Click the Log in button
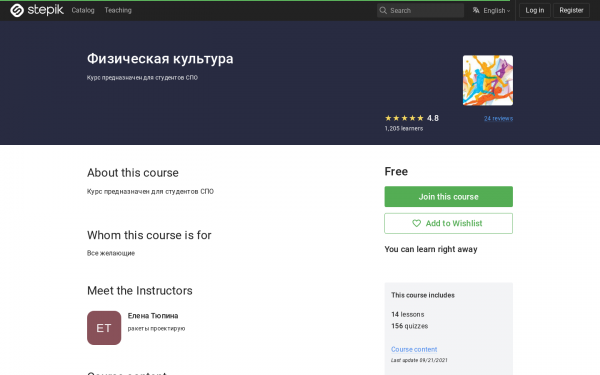 click(x=535, y=10)
